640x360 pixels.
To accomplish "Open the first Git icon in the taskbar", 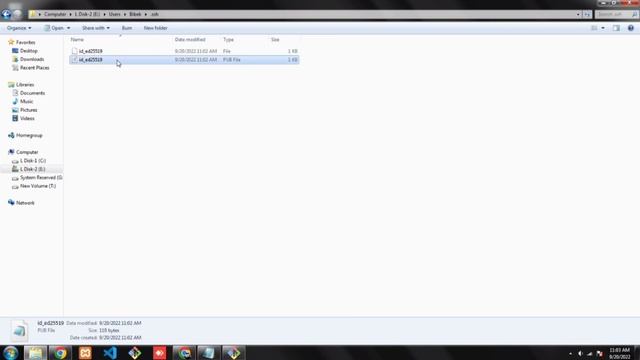I will 135,353.
